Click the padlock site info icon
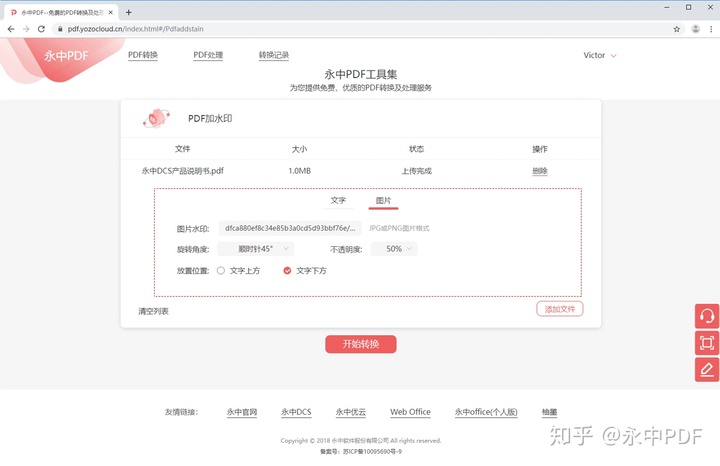The width and height of the screenshot is (720, 466). coord(60,29)
